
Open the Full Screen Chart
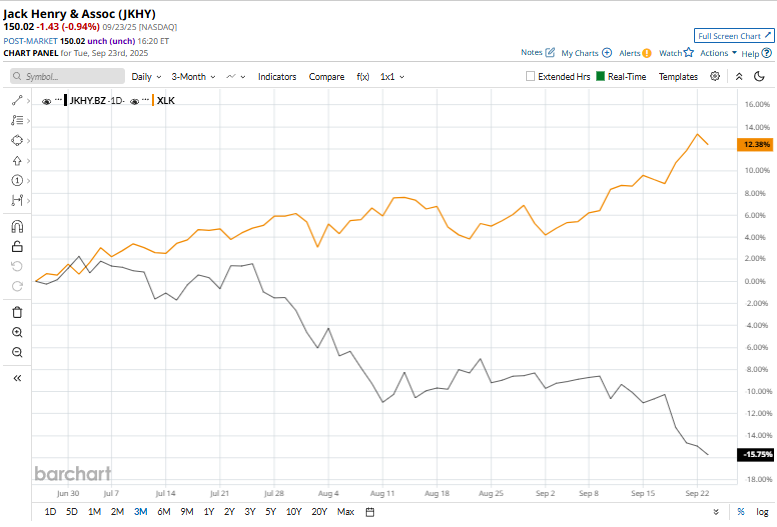click(x=734, y=36)
